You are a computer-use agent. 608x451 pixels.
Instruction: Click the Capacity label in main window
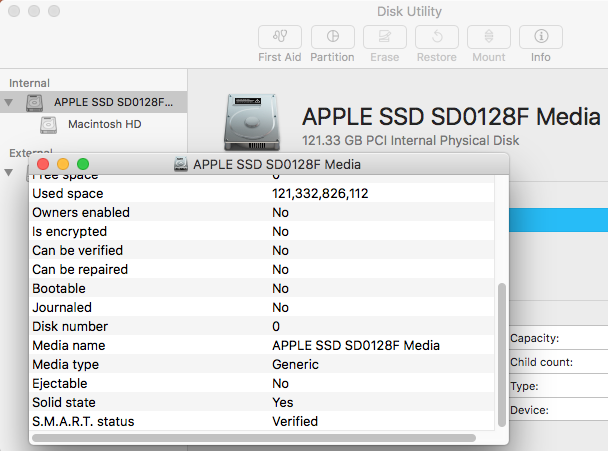click(535, 338)
